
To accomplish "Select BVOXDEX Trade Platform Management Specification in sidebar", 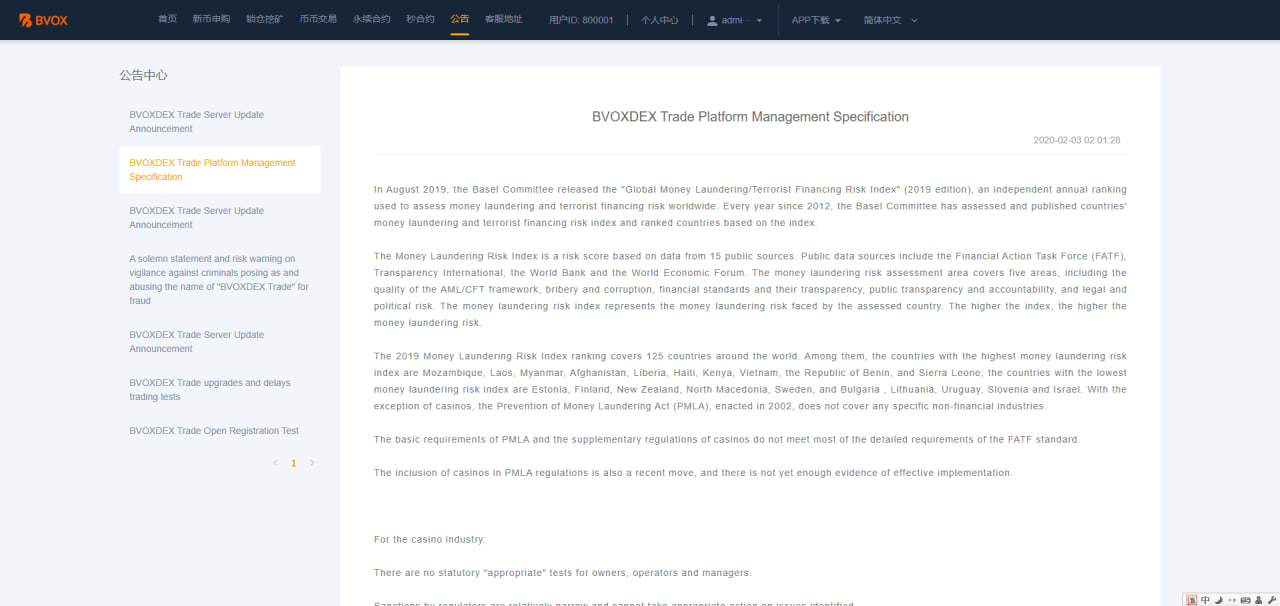I will click(x=219, y=170).
